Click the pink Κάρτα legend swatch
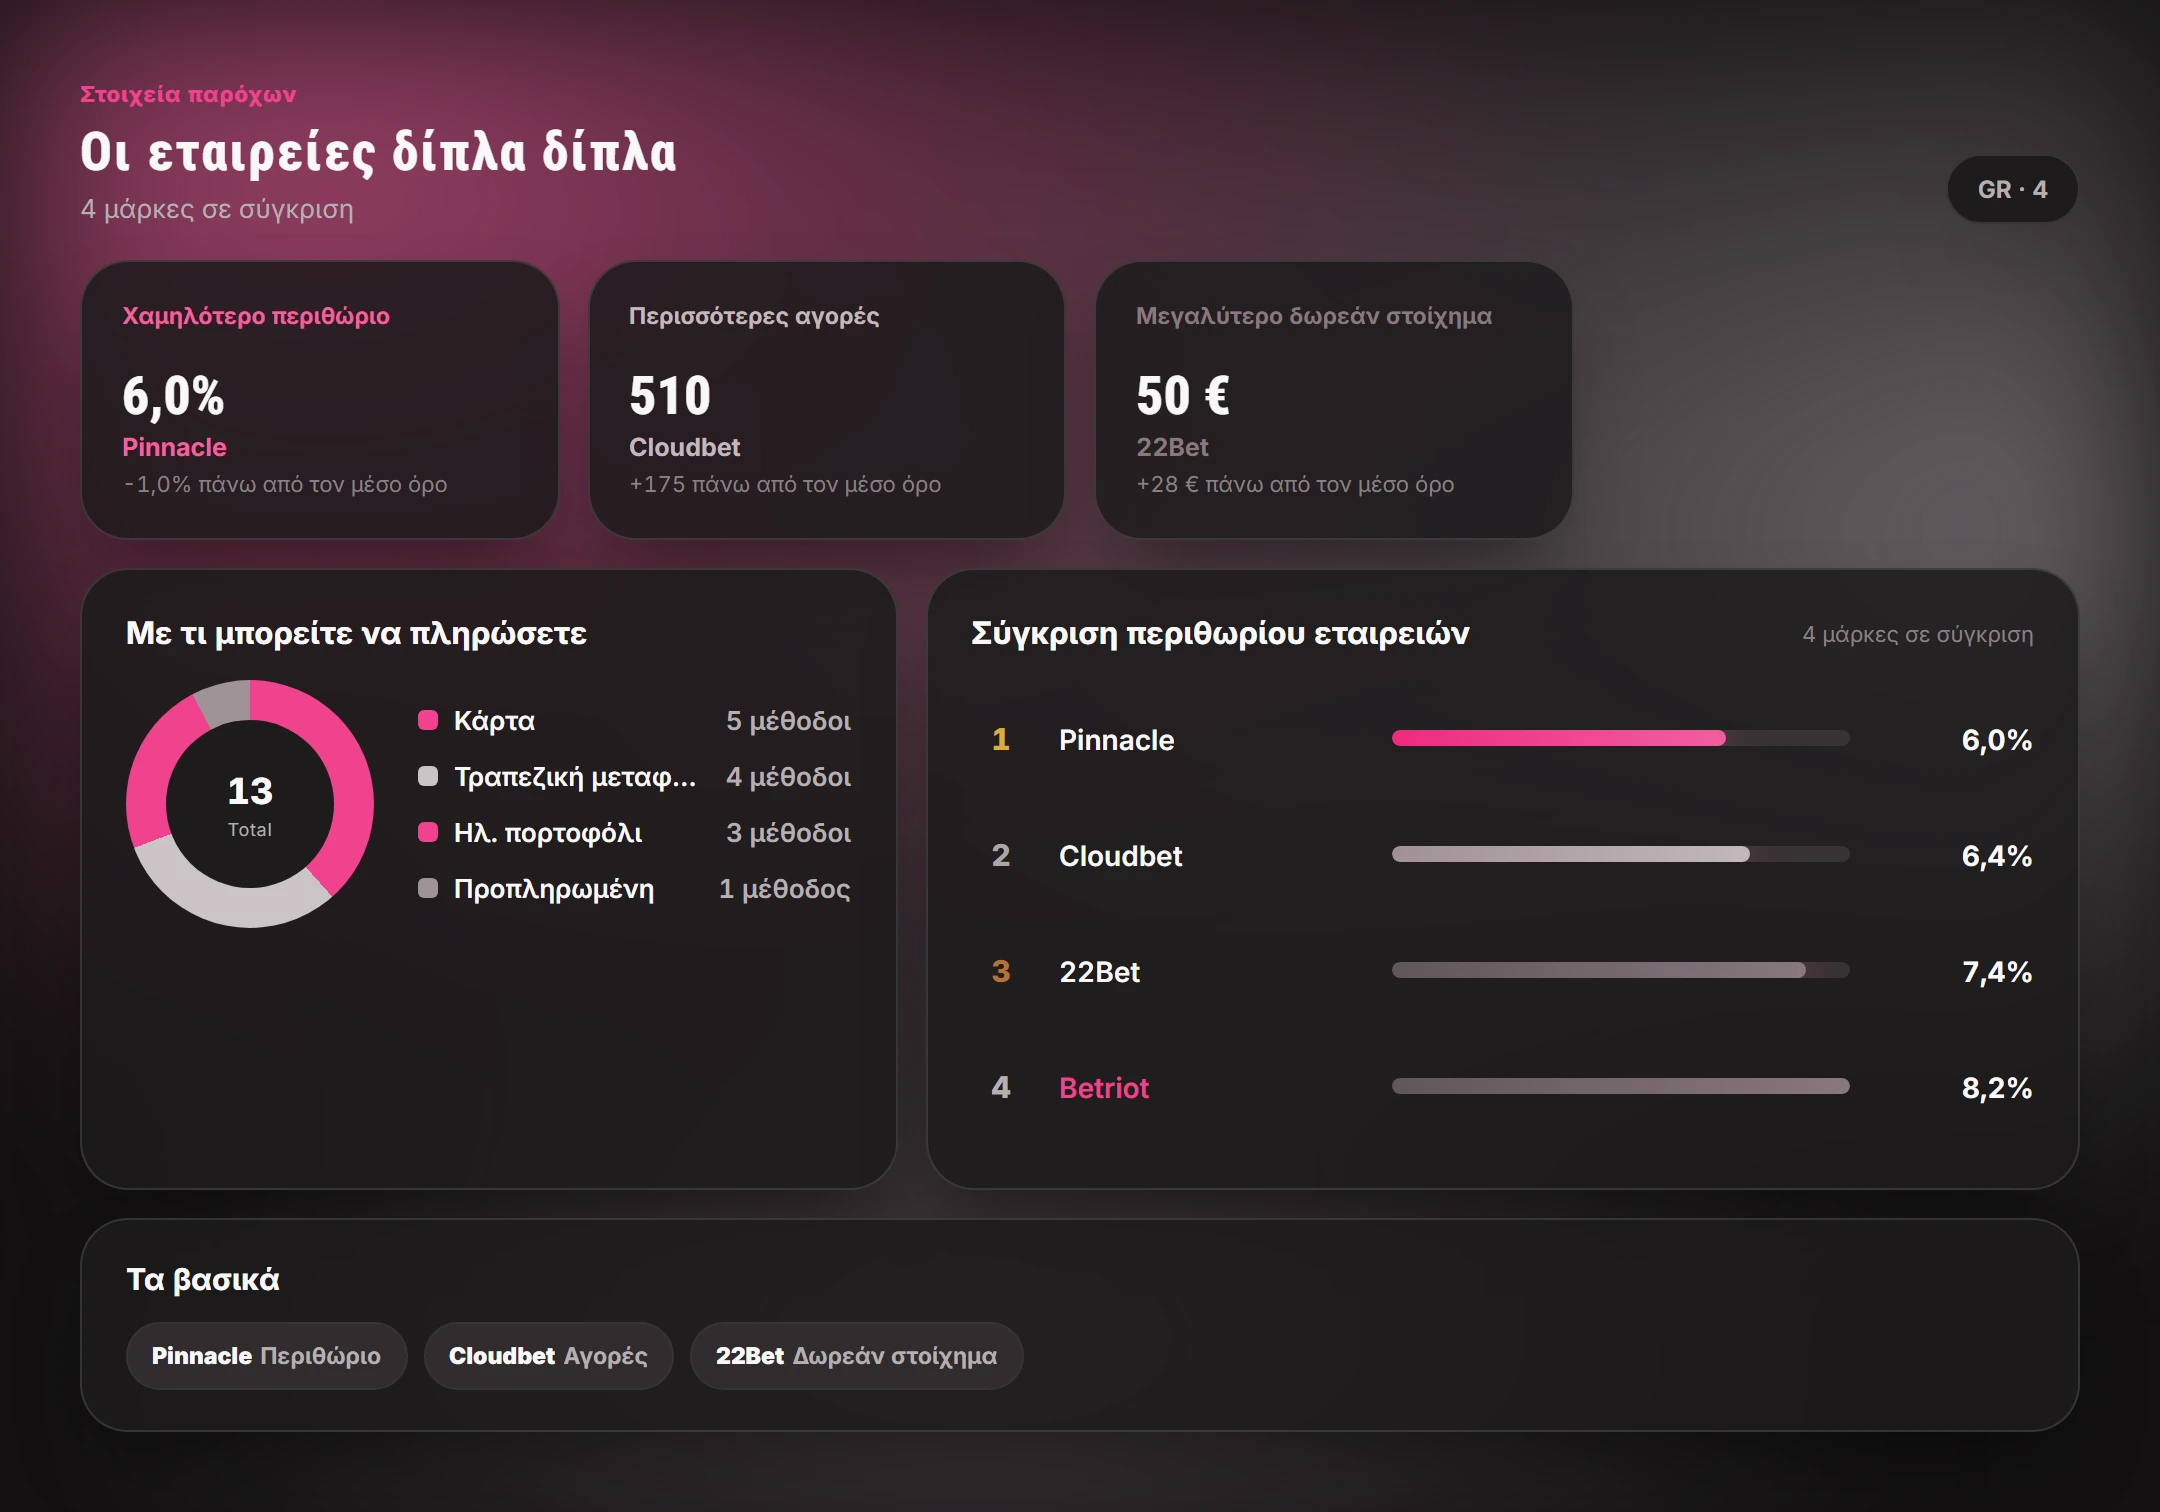Viewport: 2160px width, 1512px height. coord(428,720)
